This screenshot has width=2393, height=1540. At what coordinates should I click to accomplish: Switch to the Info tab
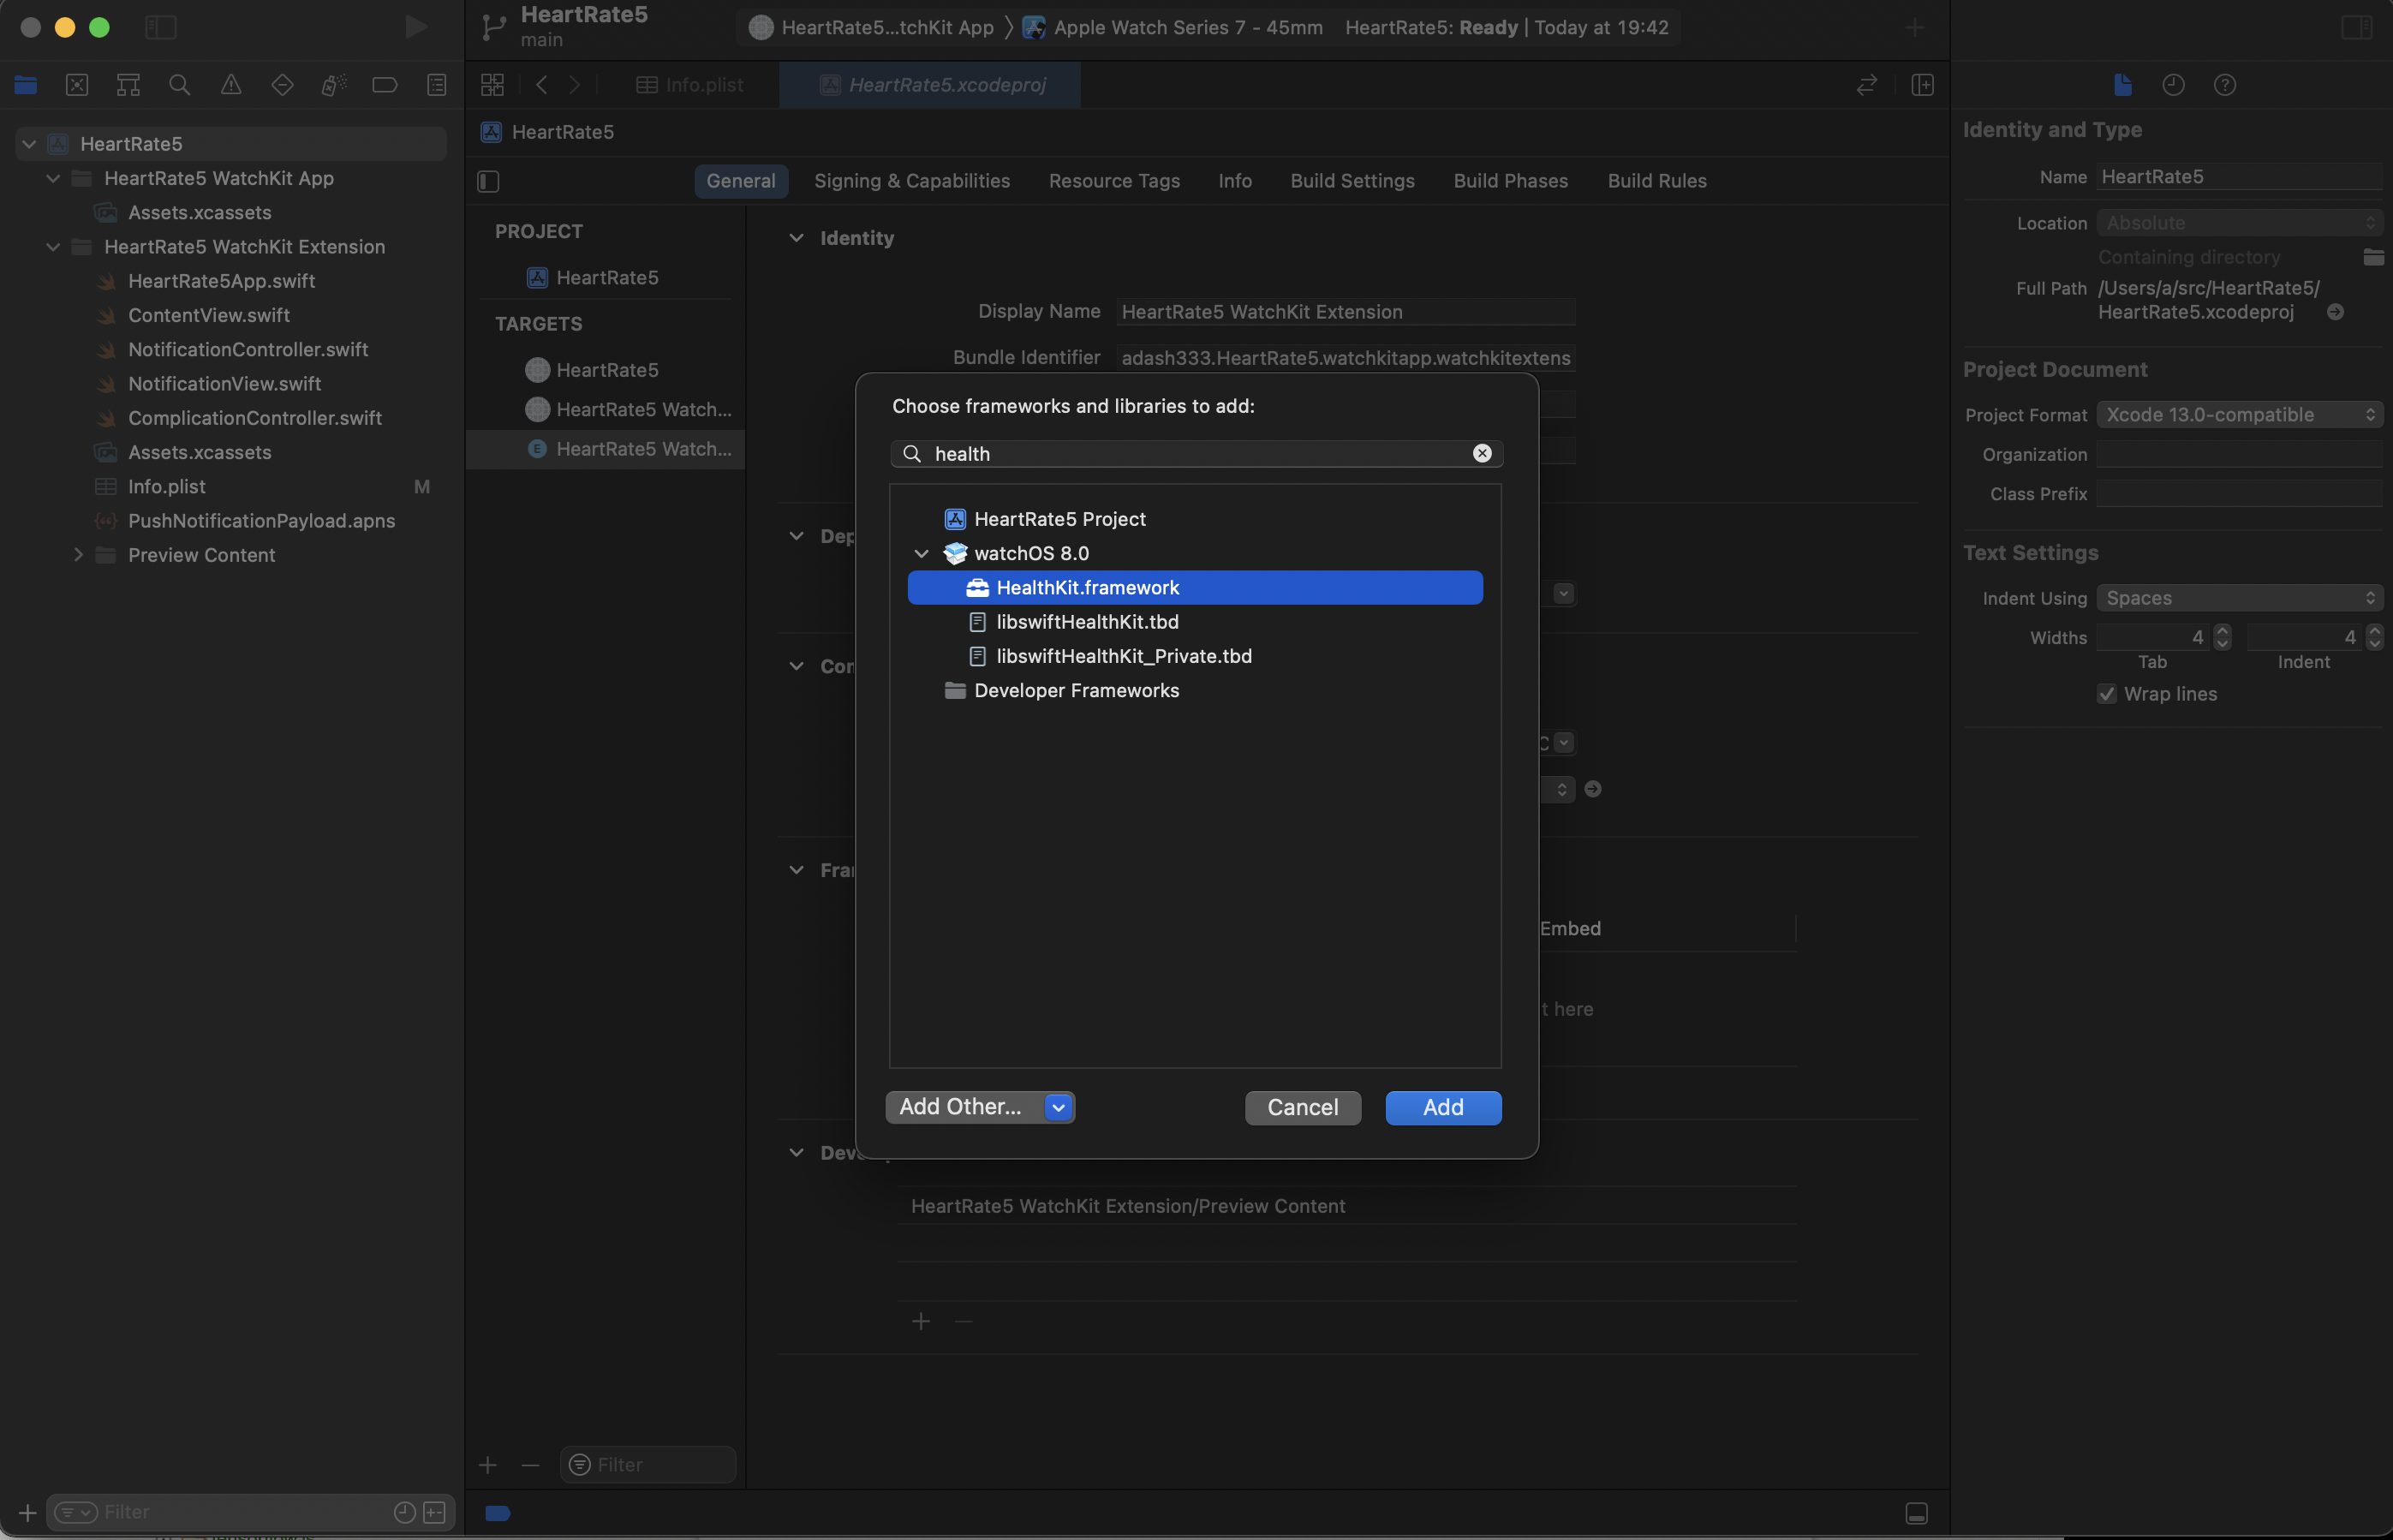click(x=1235, y=181)
